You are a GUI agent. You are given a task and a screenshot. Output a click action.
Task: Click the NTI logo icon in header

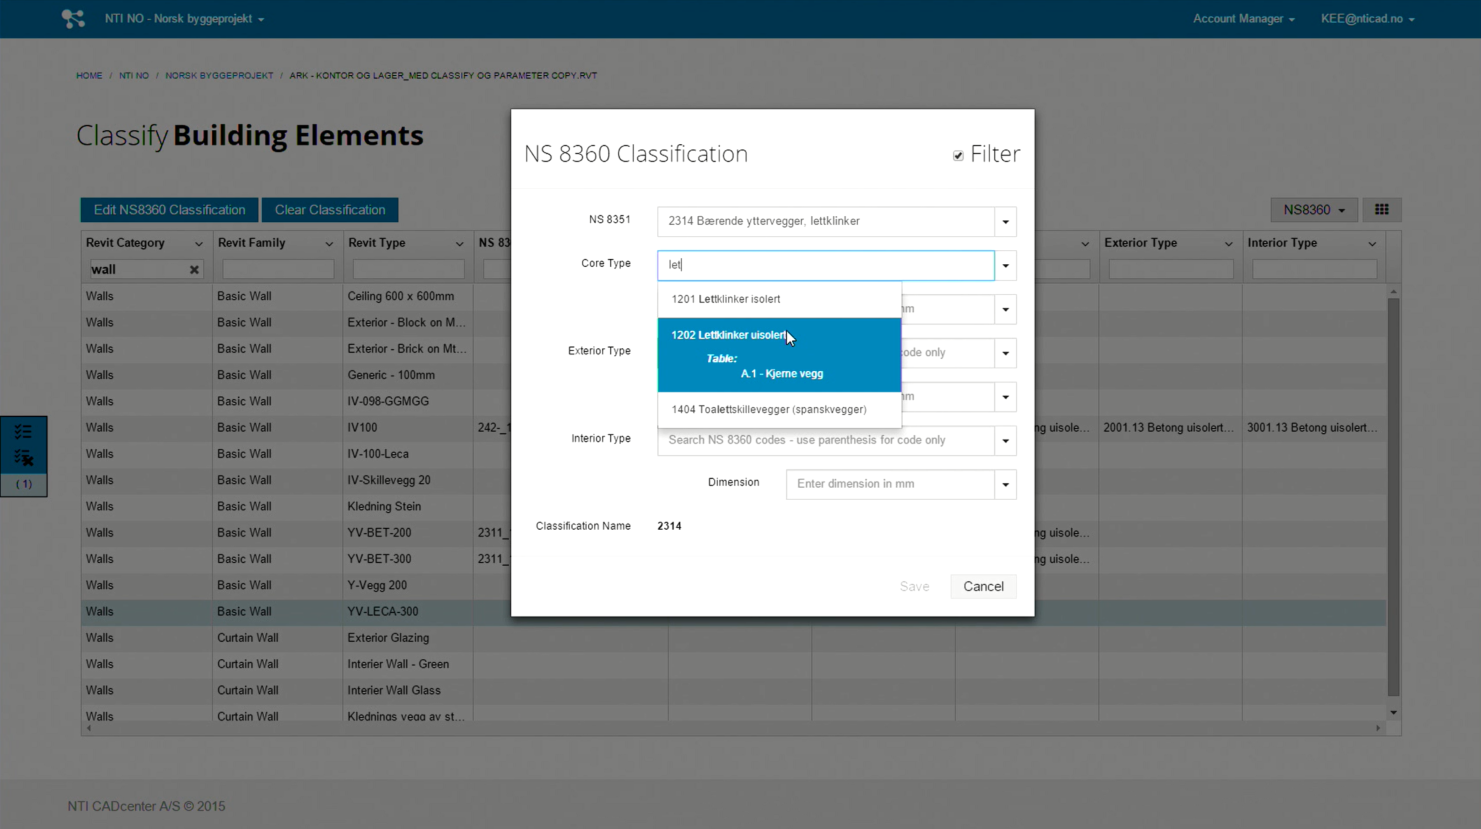(73, 19)
